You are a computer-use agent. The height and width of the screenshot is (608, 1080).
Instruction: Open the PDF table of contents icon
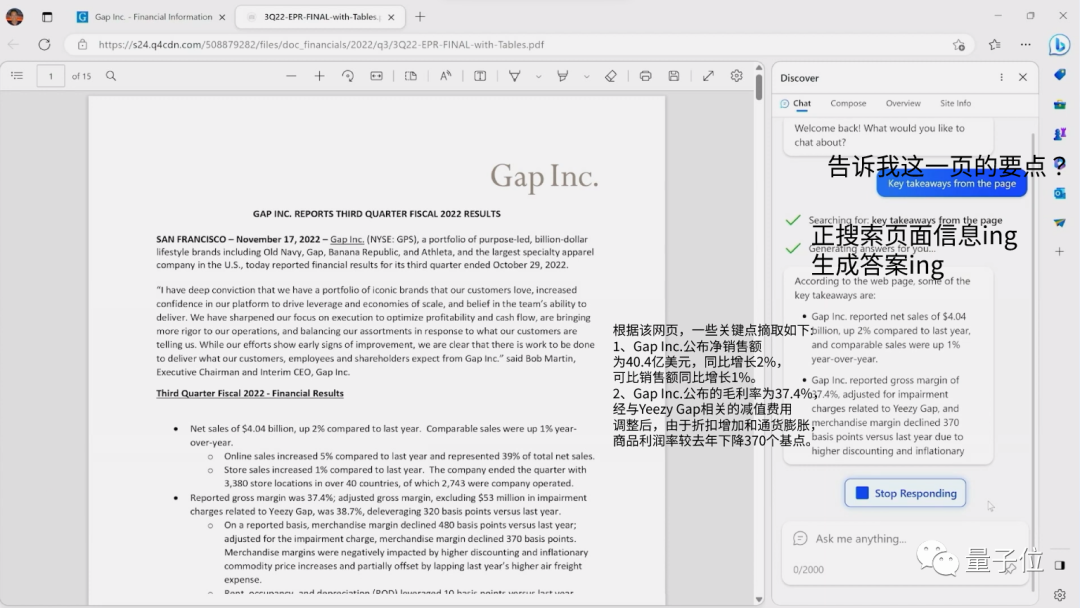[x=17, y=76]
